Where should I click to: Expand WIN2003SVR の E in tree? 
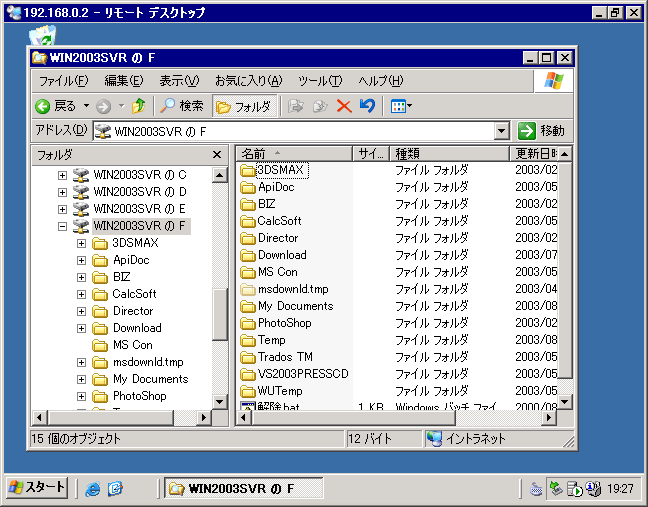tap(62, 209)
